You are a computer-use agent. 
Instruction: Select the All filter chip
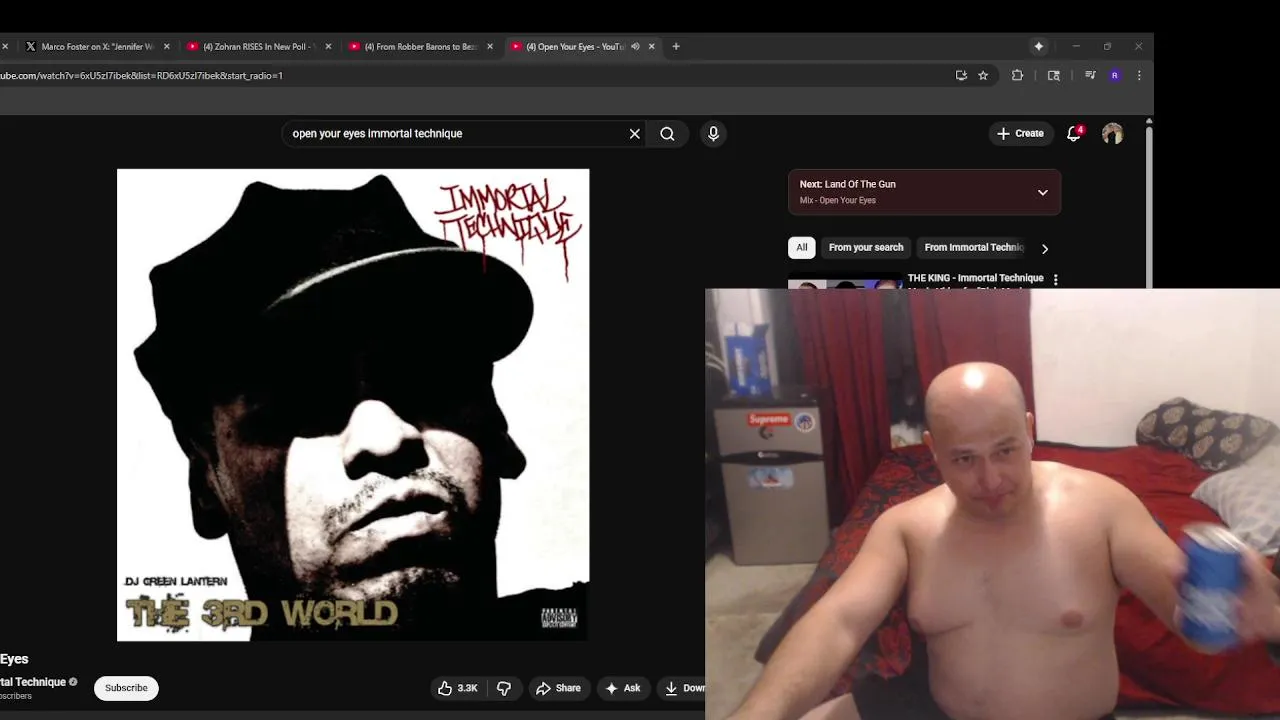tap(801, 247)
